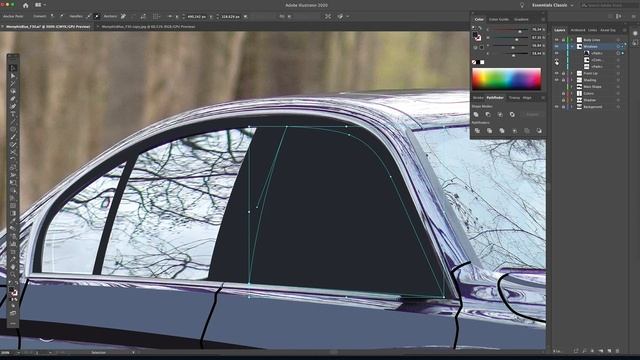640x360 pixels.
Task: Expand the Shading layer
Action: click(572, 80)
